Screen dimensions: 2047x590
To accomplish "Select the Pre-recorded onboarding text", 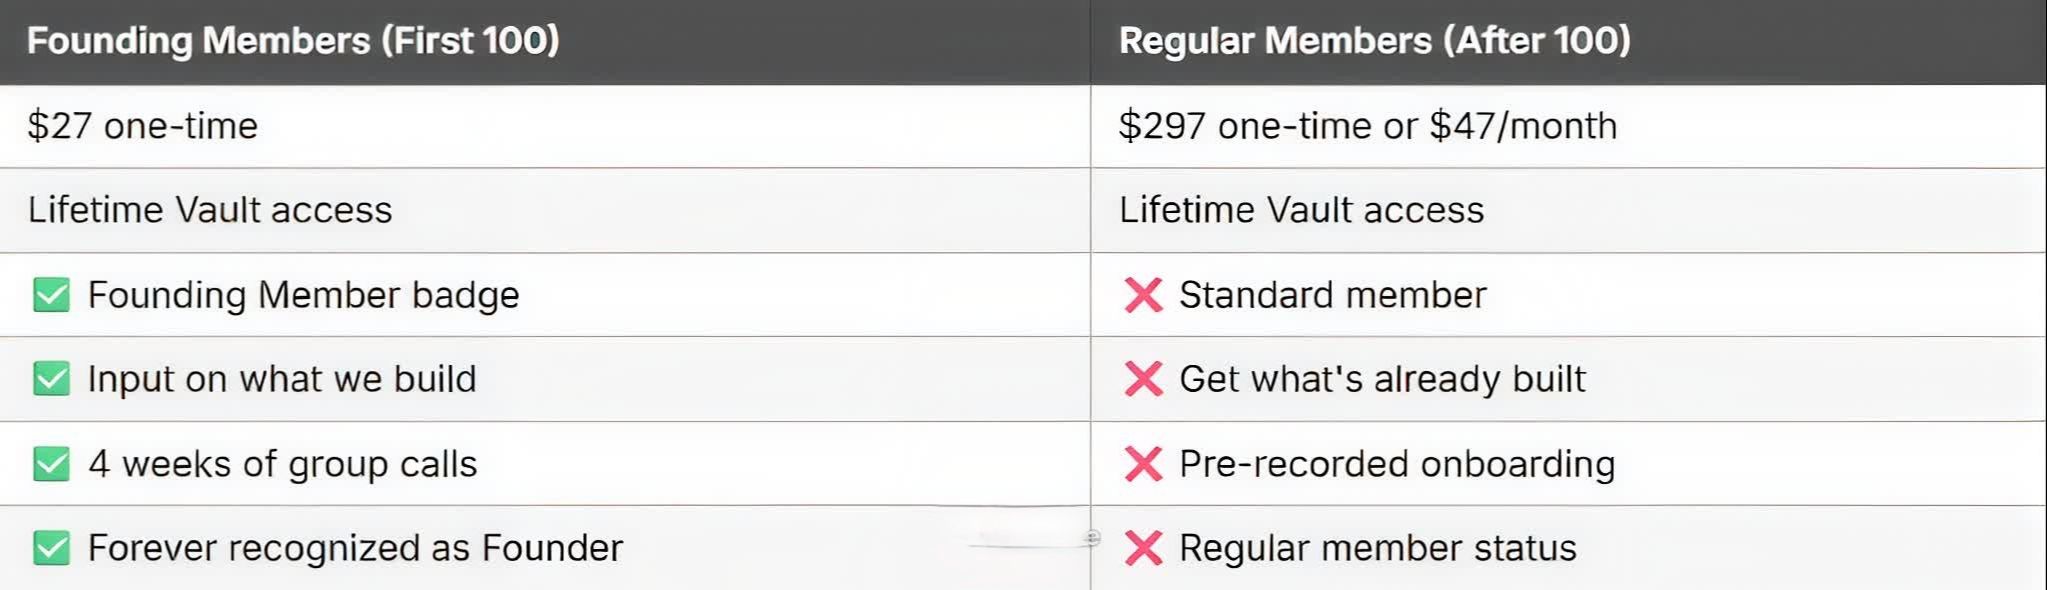I will 1396,464.
